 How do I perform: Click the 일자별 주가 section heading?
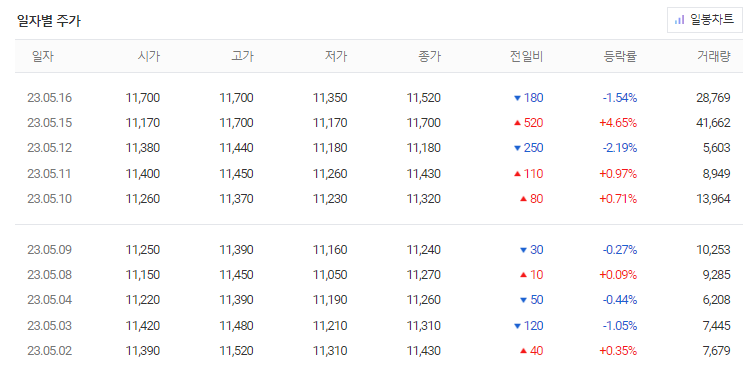48,21
